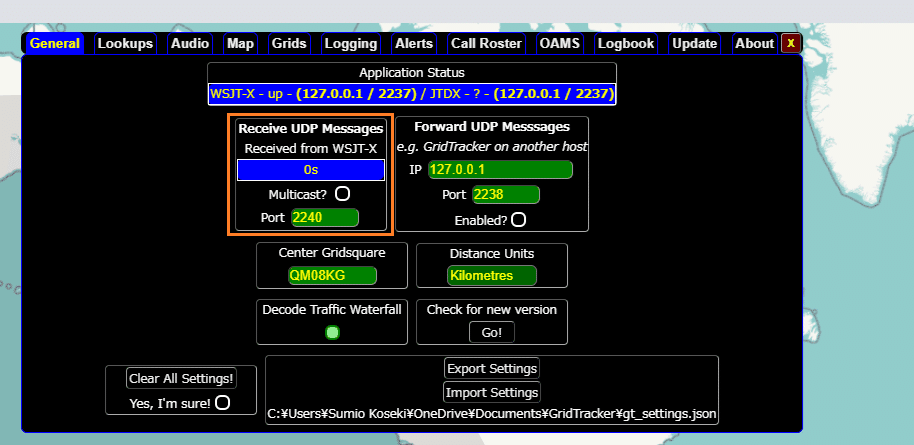The width and height of the screenshot is (914, 445).
Task: Click Go! to check for new version
Action: [492, 332]
